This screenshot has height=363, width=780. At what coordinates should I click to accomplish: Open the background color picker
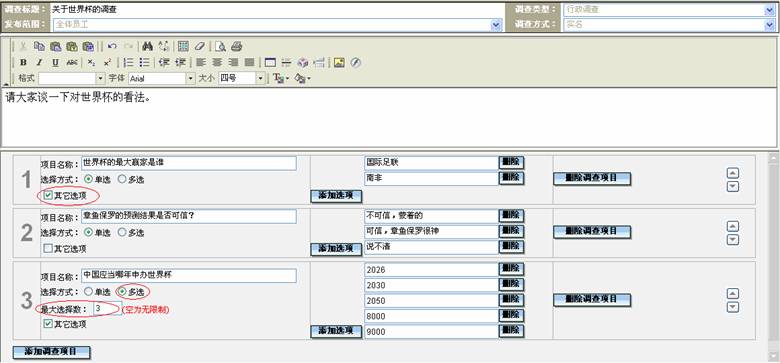pyautogui.click(x=302, y=78)
